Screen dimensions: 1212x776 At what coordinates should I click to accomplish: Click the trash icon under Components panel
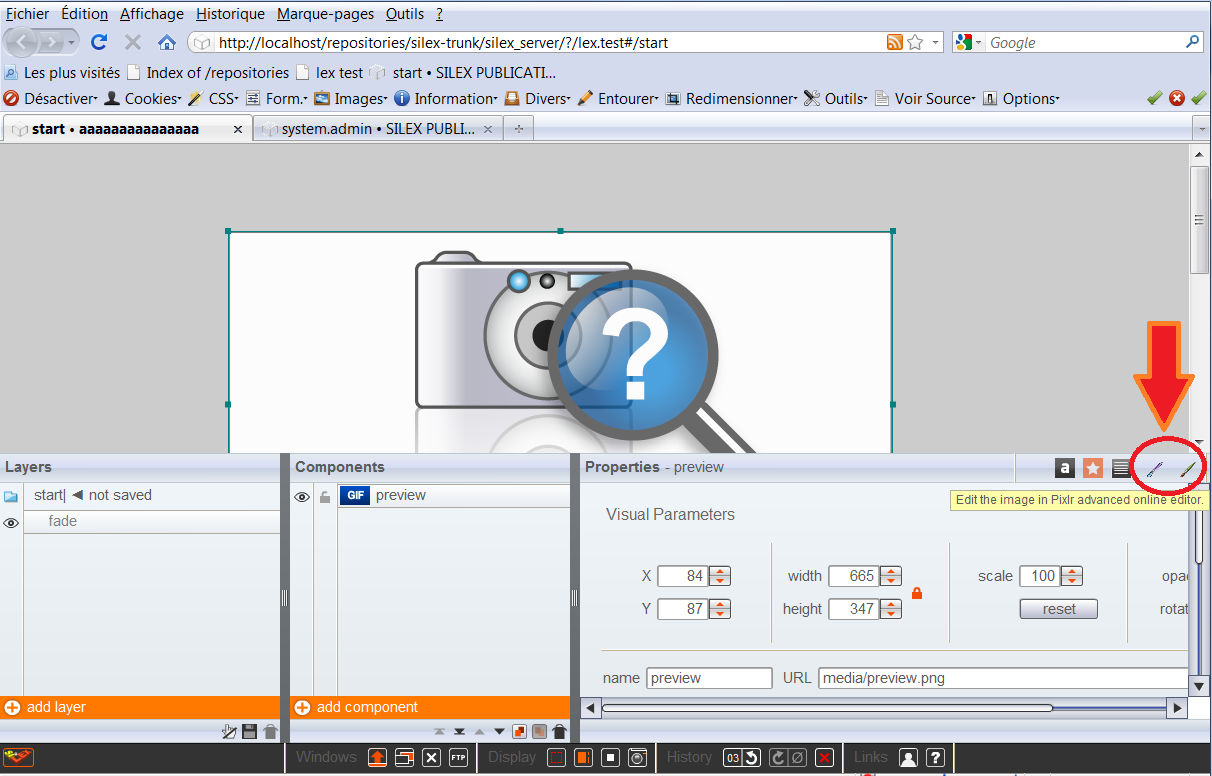pyautogui.click(x=560, y=732)
